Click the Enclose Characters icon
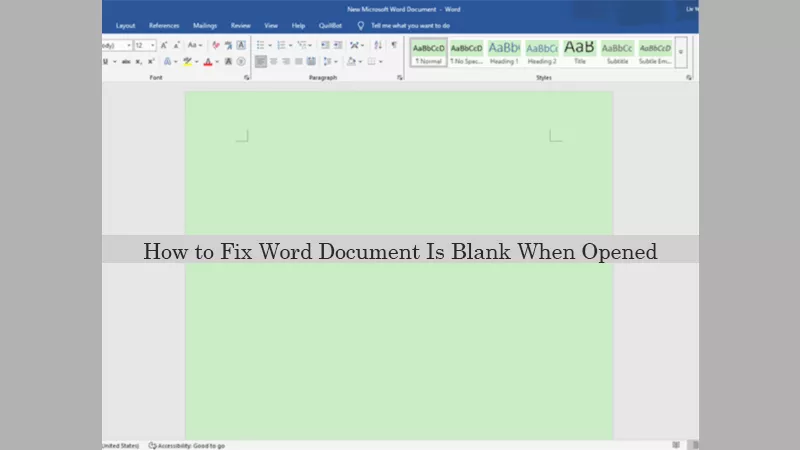Screen dimensions: 800x450 241,62
